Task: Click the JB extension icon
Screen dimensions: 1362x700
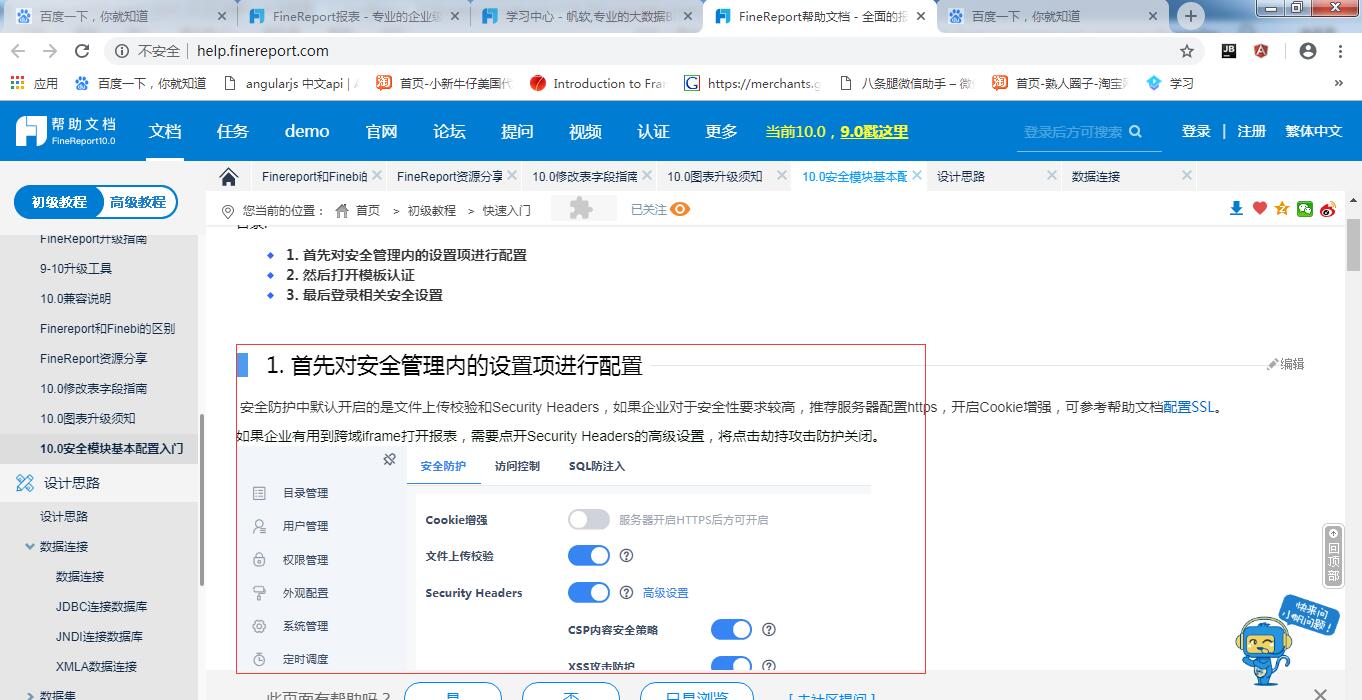Action: click(1230, 51)
